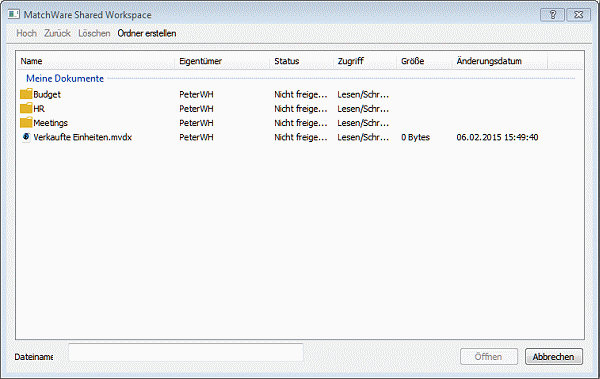The width and height of the screenshot is (600, 379).
Task: Click the date 06.02.2015 15:49:40
Action: click(497, 137)
